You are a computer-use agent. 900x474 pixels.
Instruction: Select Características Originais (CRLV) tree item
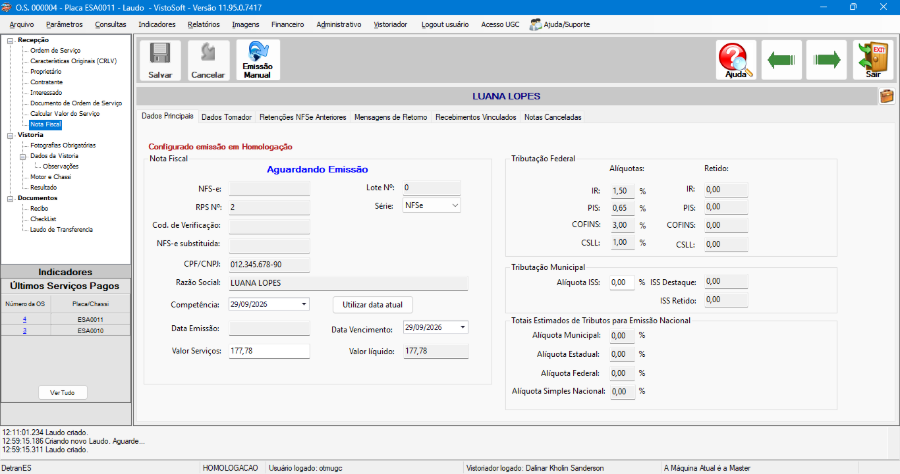point(73,61)
